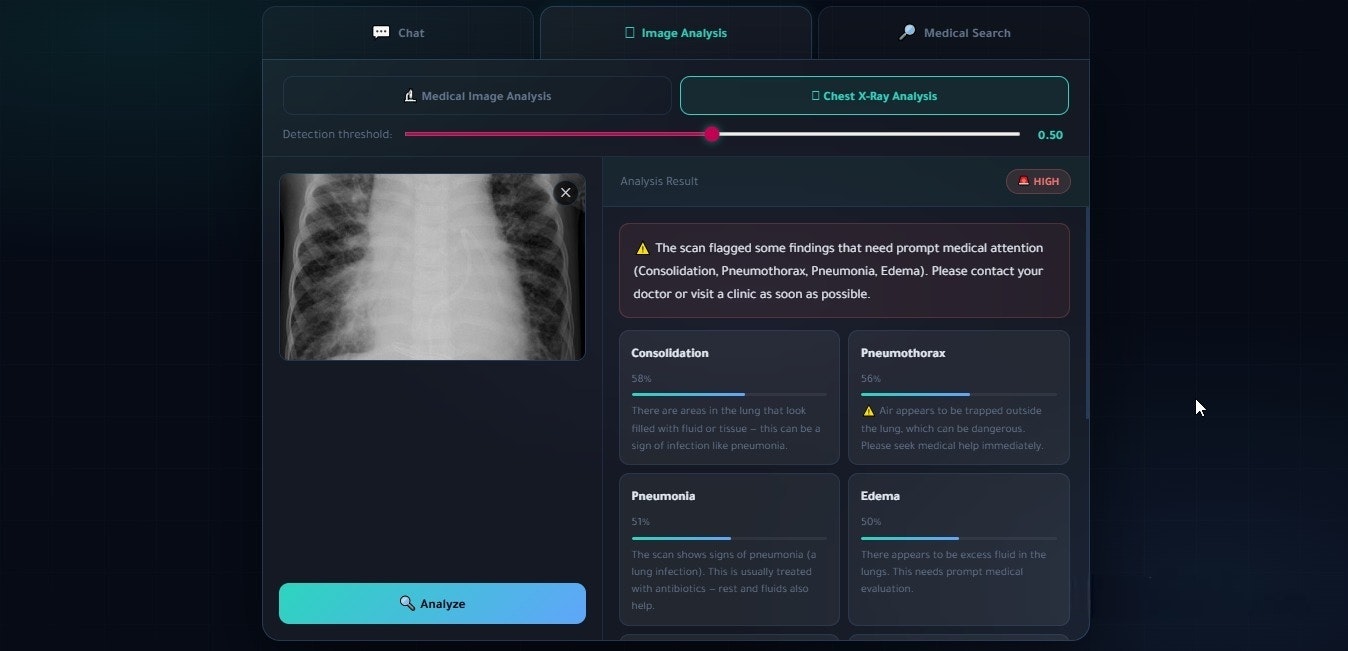Switch to the Chat tab
This screenshot has height=651, width=1348.
[x=398, y=33]
